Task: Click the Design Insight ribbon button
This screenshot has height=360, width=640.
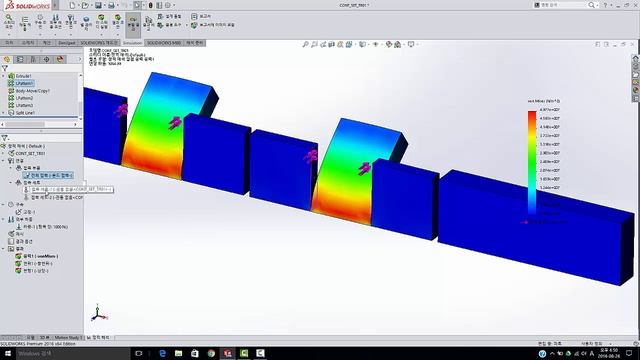Action: (x=169, y=16)
